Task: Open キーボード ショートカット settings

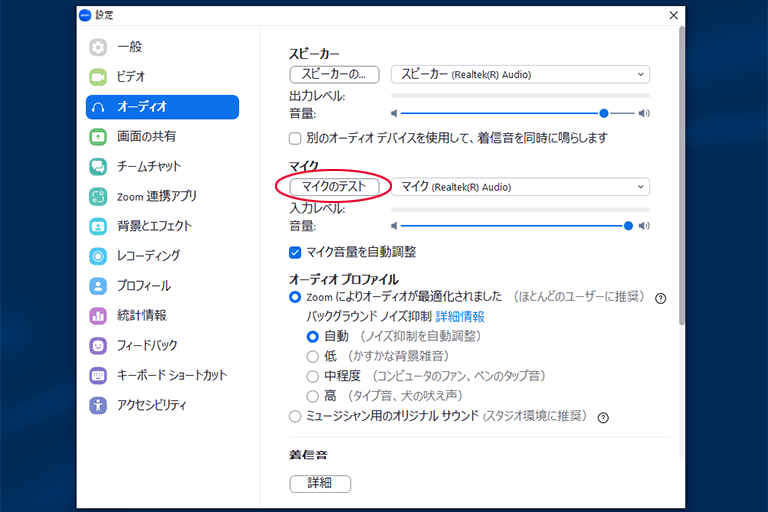Action: coord(162,376)
